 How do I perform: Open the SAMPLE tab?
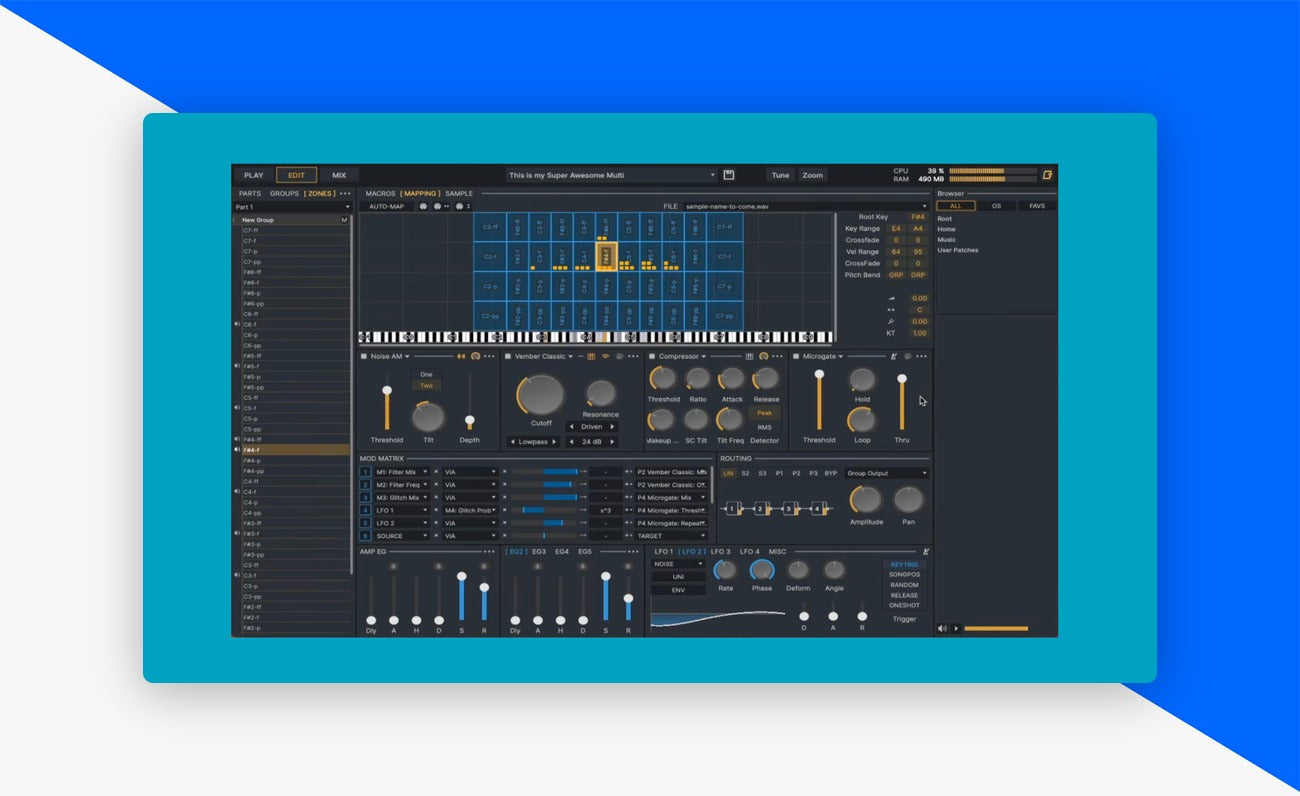tap(459, 193)
